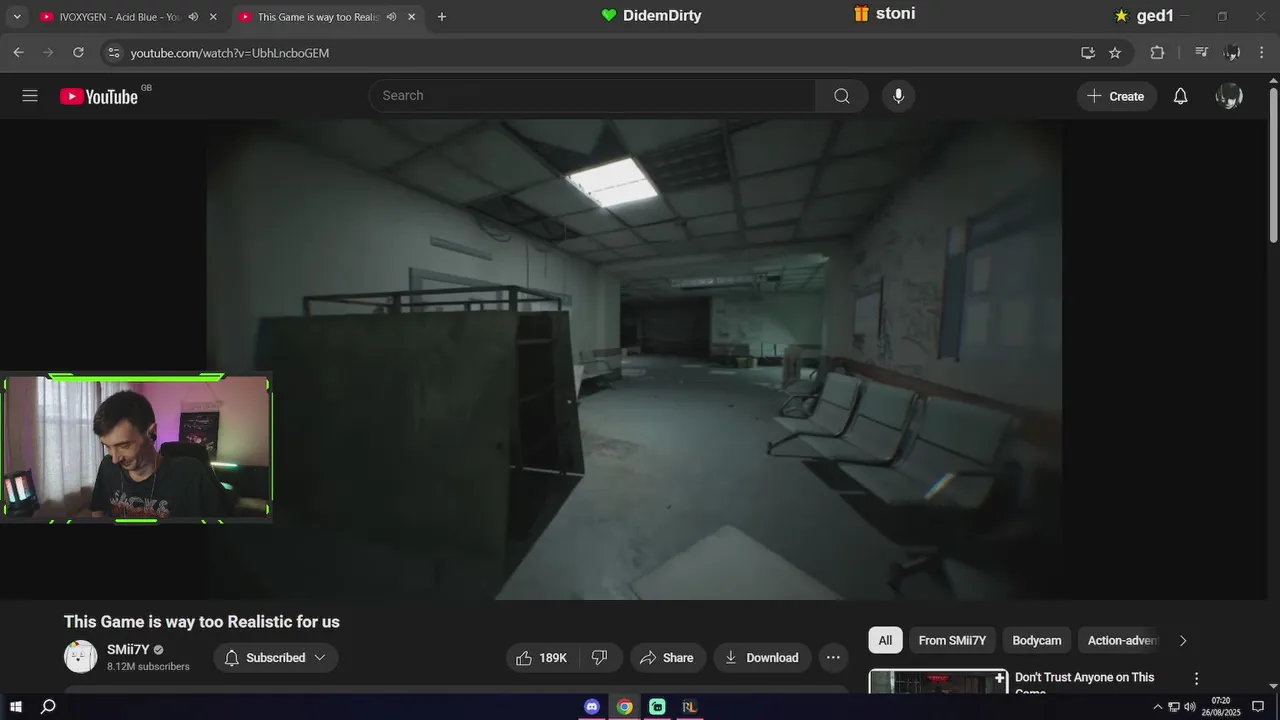This screenshot has width=1280, height=720.
Task: Select the This Game is way too Realistic tab
Action: tap(316, 17)
